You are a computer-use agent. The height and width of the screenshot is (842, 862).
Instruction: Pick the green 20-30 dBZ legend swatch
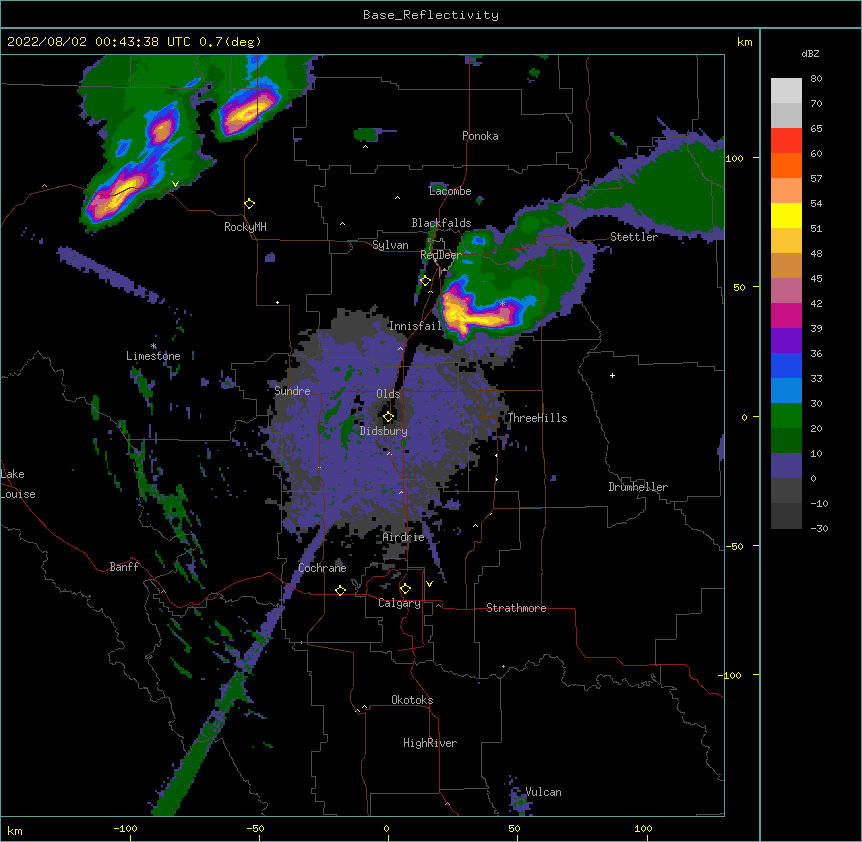point(786,416)
